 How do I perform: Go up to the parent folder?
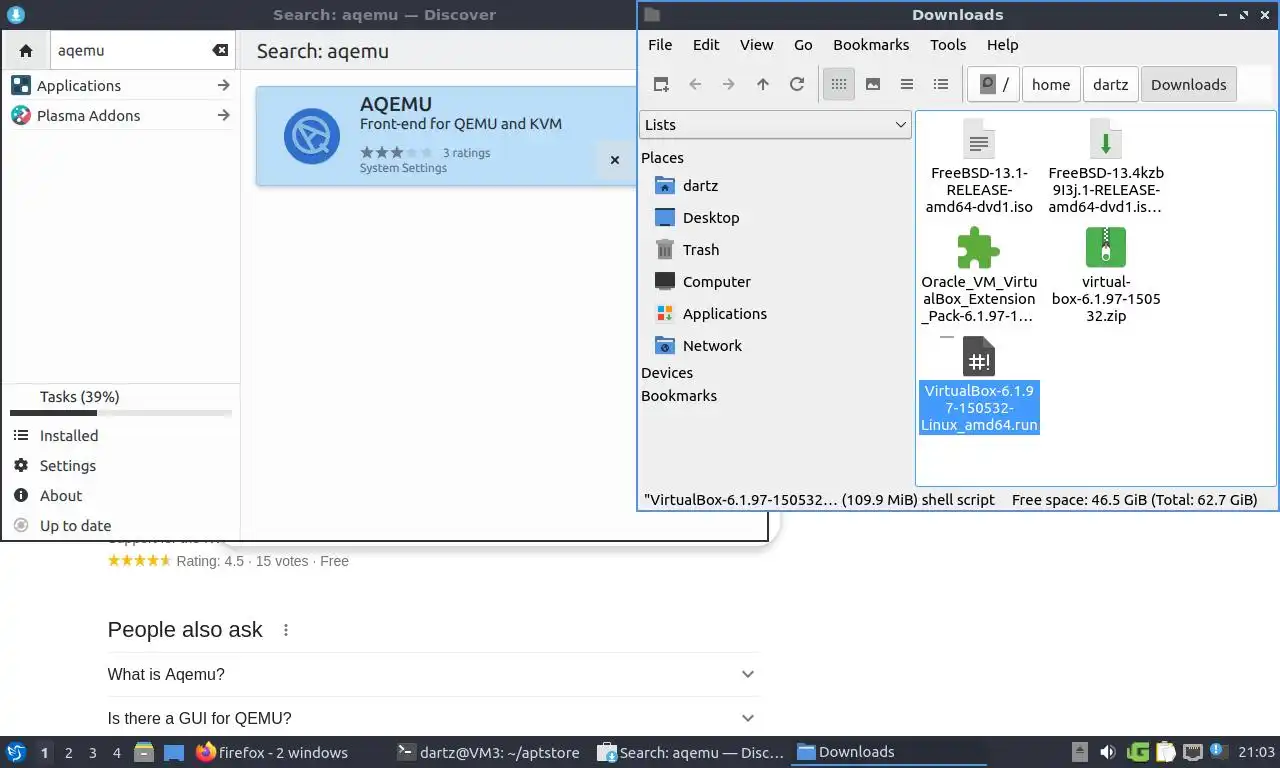[x=763, y=85]
